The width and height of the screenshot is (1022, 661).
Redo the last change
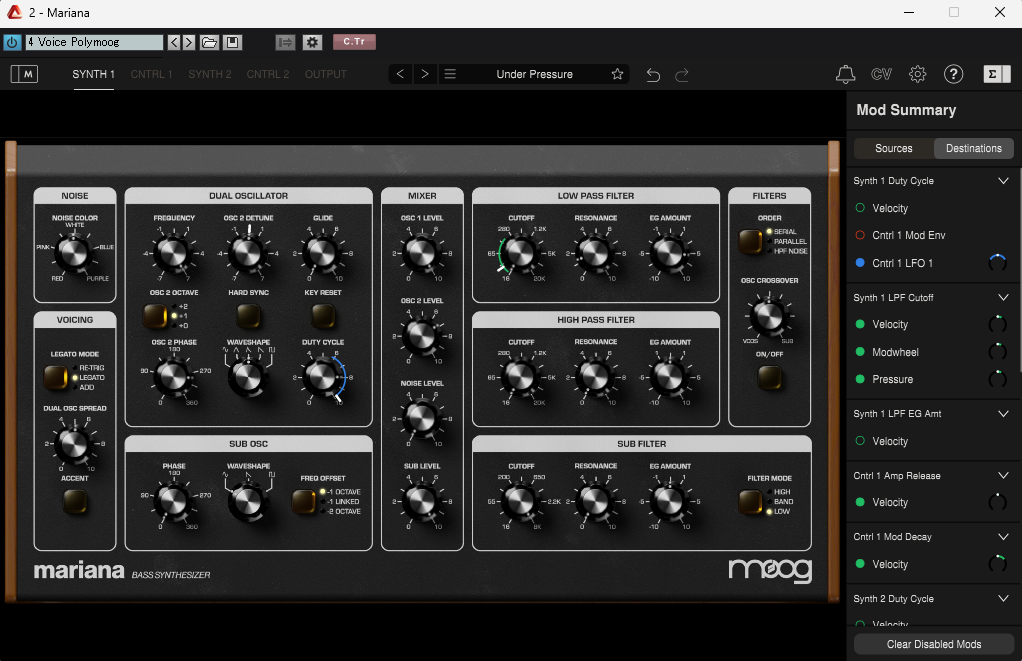point(682,75)
